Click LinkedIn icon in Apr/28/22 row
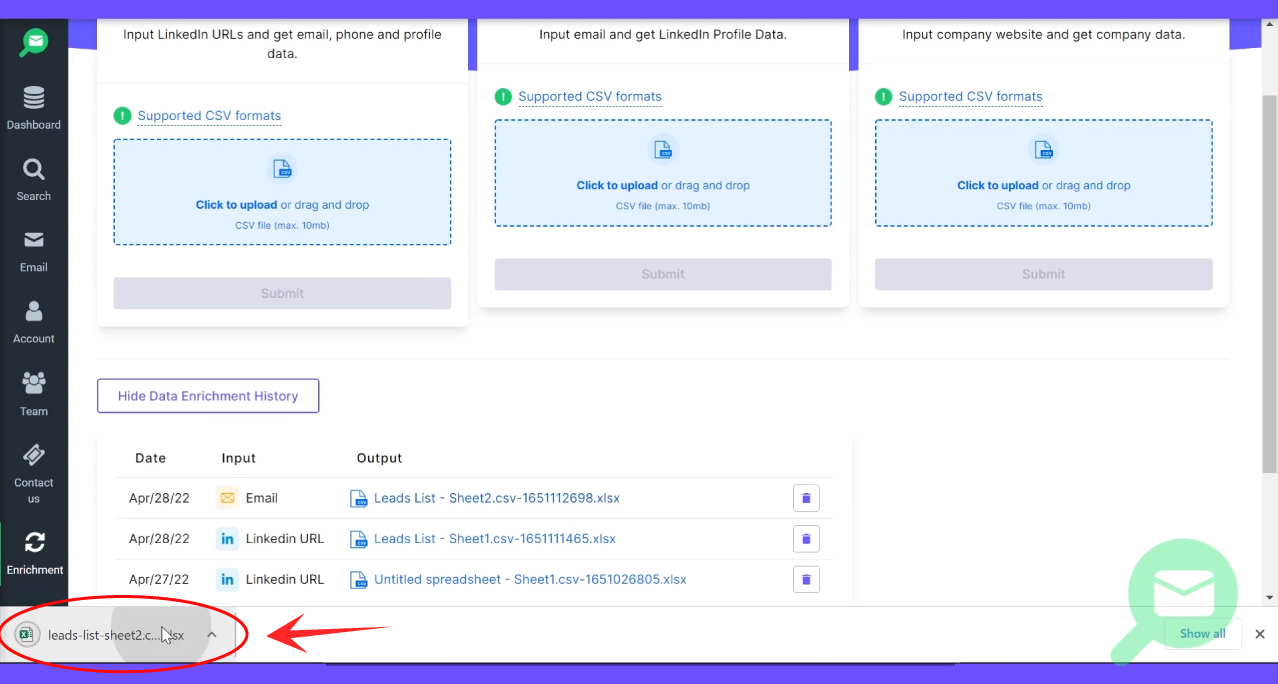 [228, 539]
